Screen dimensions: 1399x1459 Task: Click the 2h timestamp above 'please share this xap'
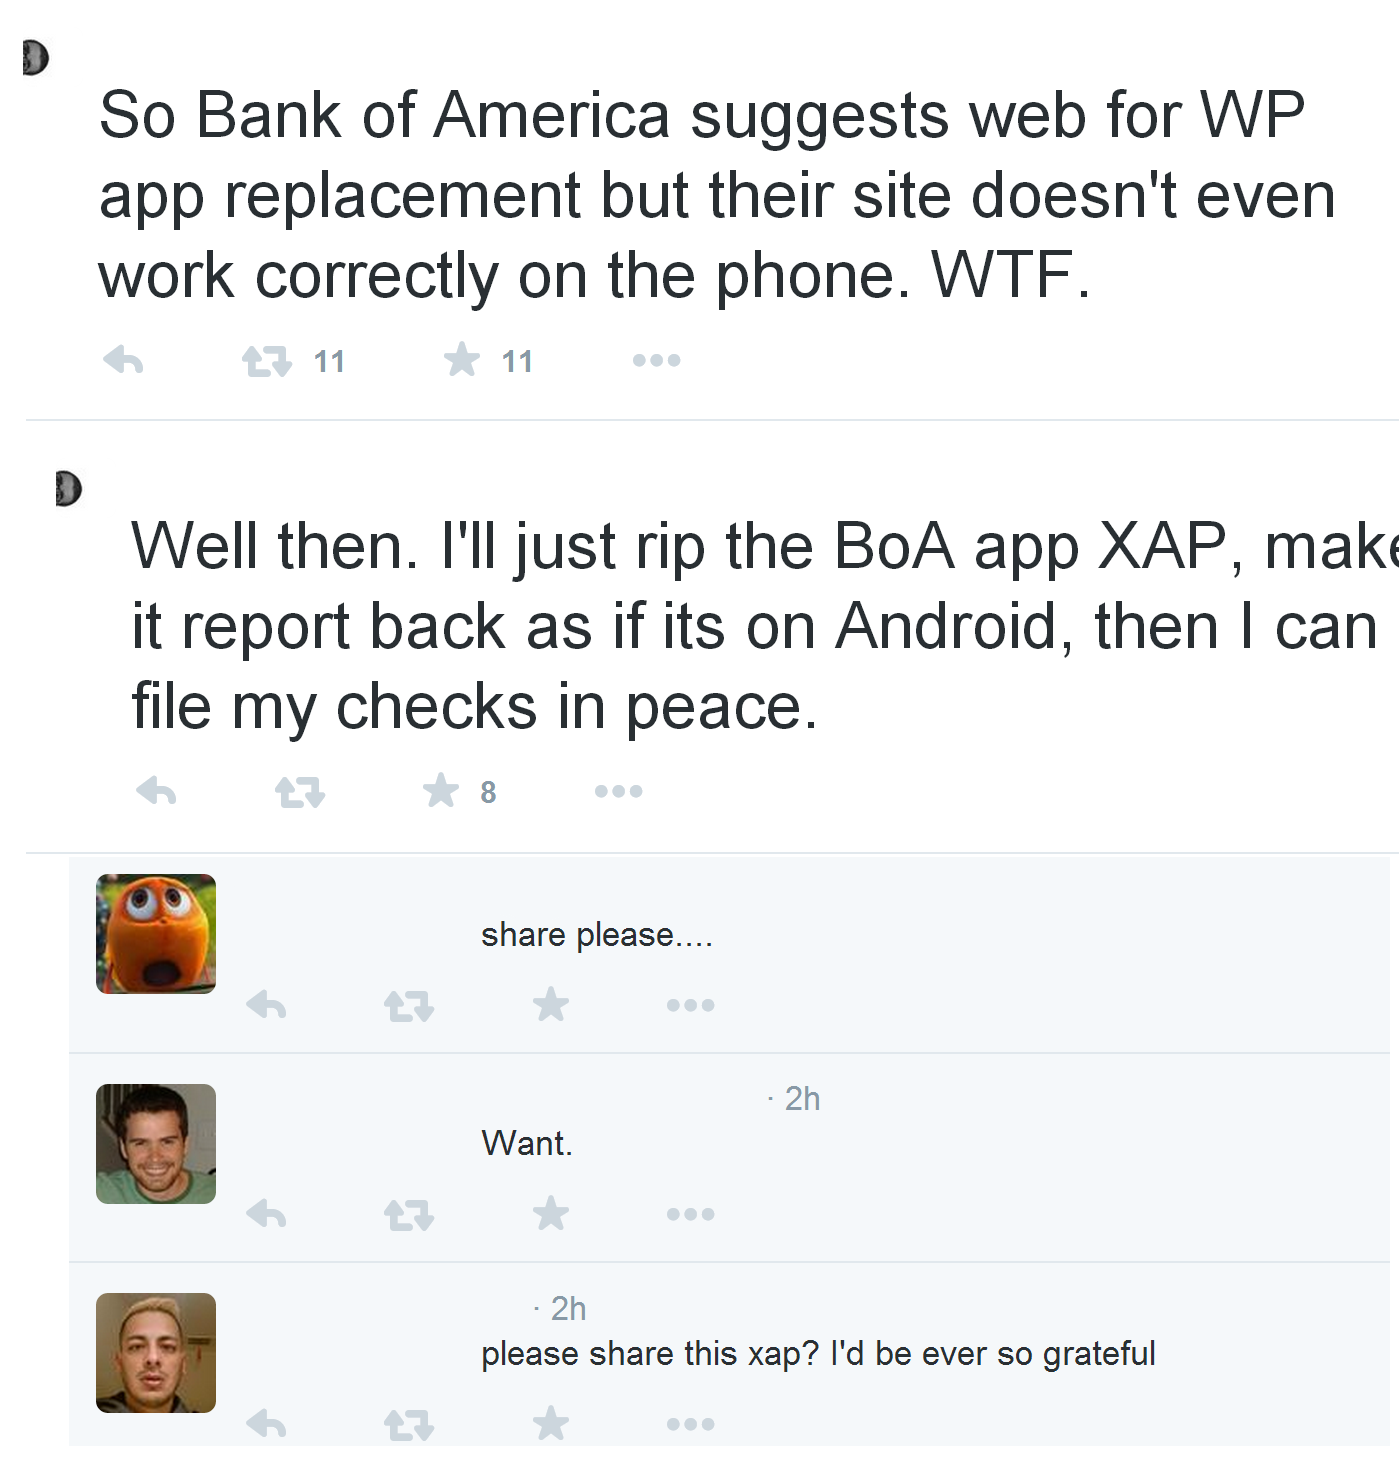tap(568, 1308)
